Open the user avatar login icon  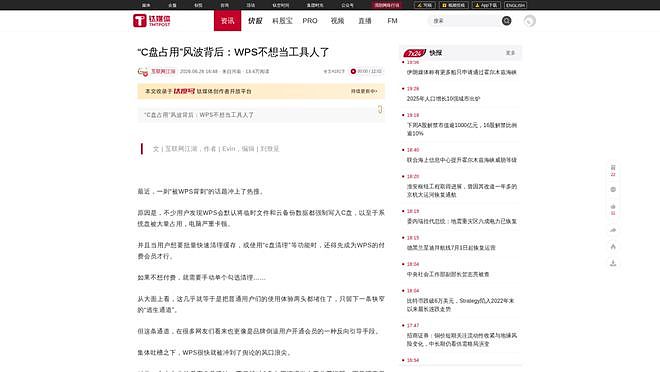click(530, 21)
